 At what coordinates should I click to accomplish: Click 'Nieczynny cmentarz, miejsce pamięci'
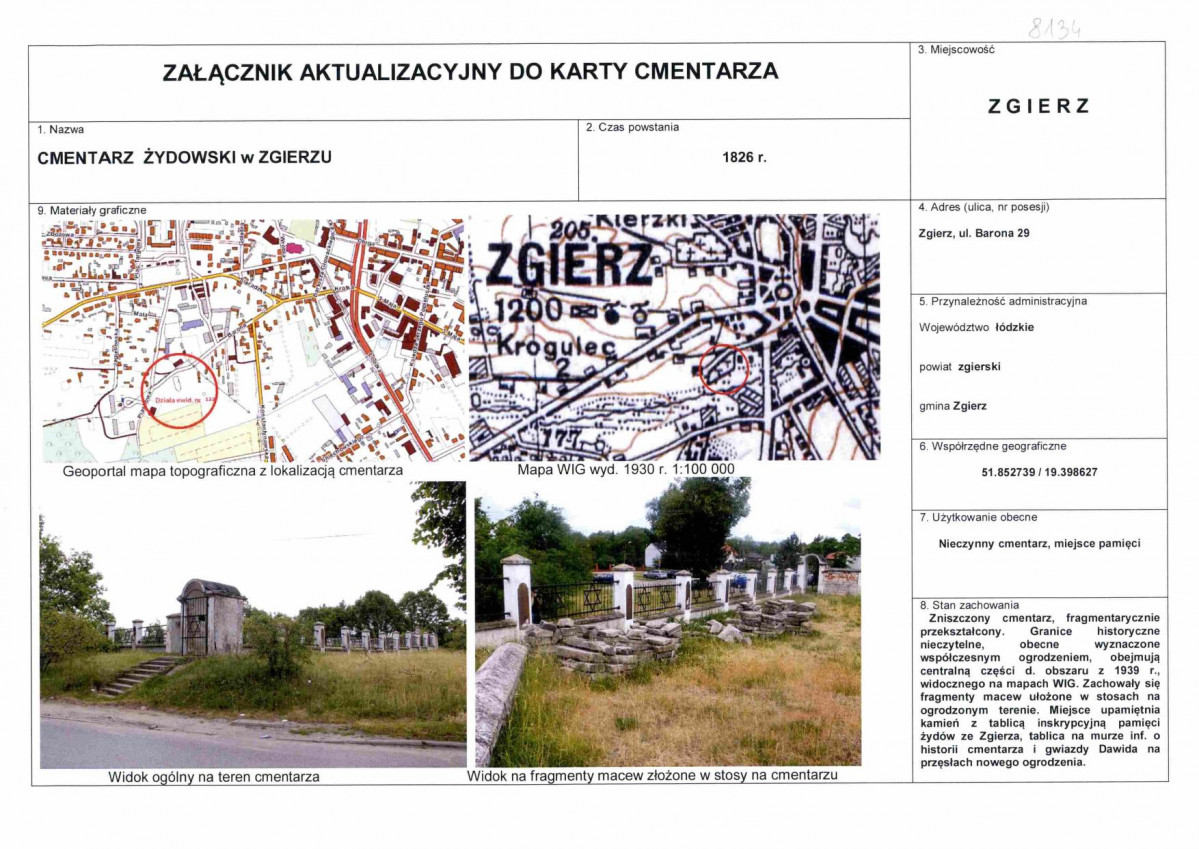click(x=1039, y=544)
